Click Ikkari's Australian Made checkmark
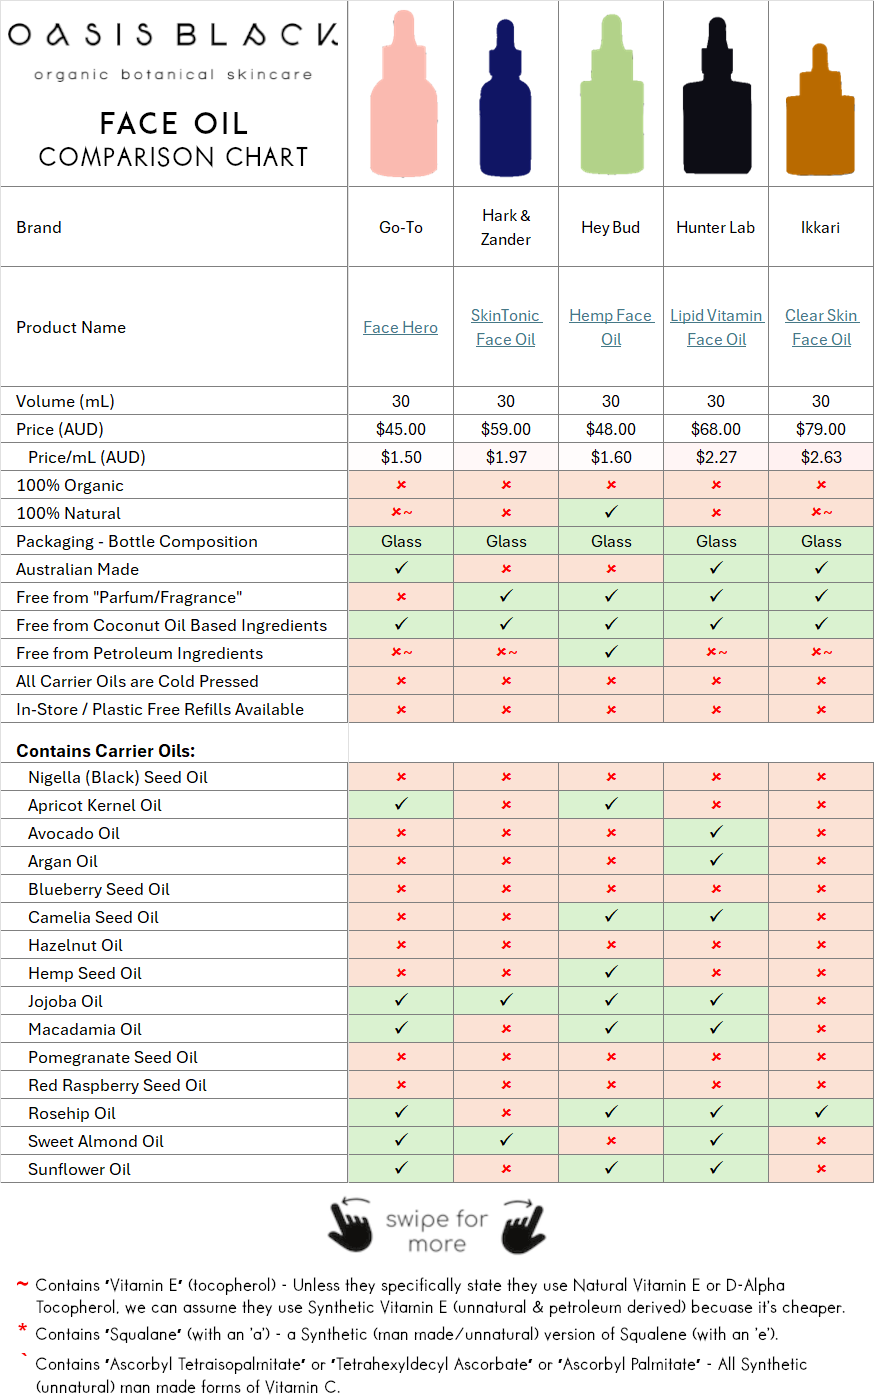The width and height of the screenshot is (874, 1400). pos(821,568)
